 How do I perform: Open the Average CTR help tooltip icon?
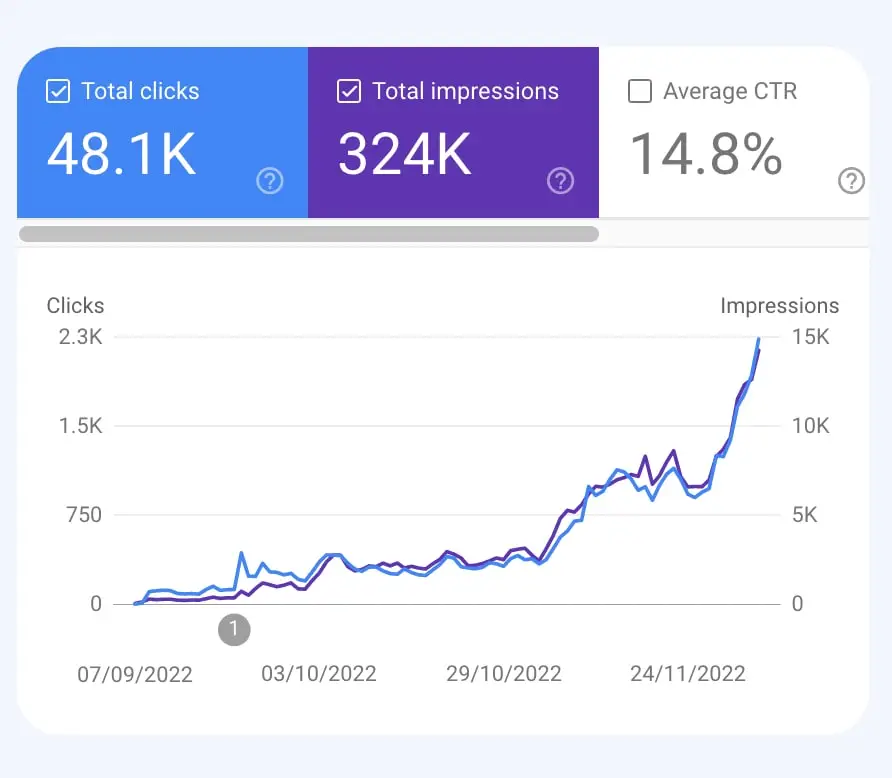851,181
